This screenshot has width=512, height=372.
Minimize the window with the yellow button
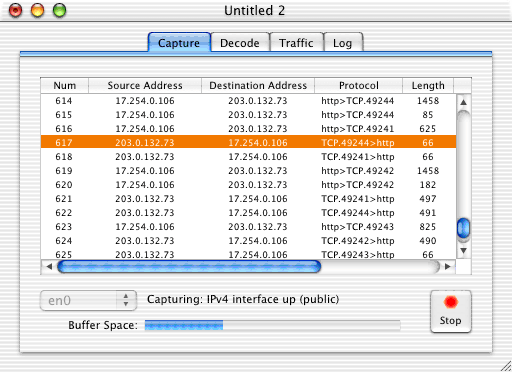pos(37,10)
